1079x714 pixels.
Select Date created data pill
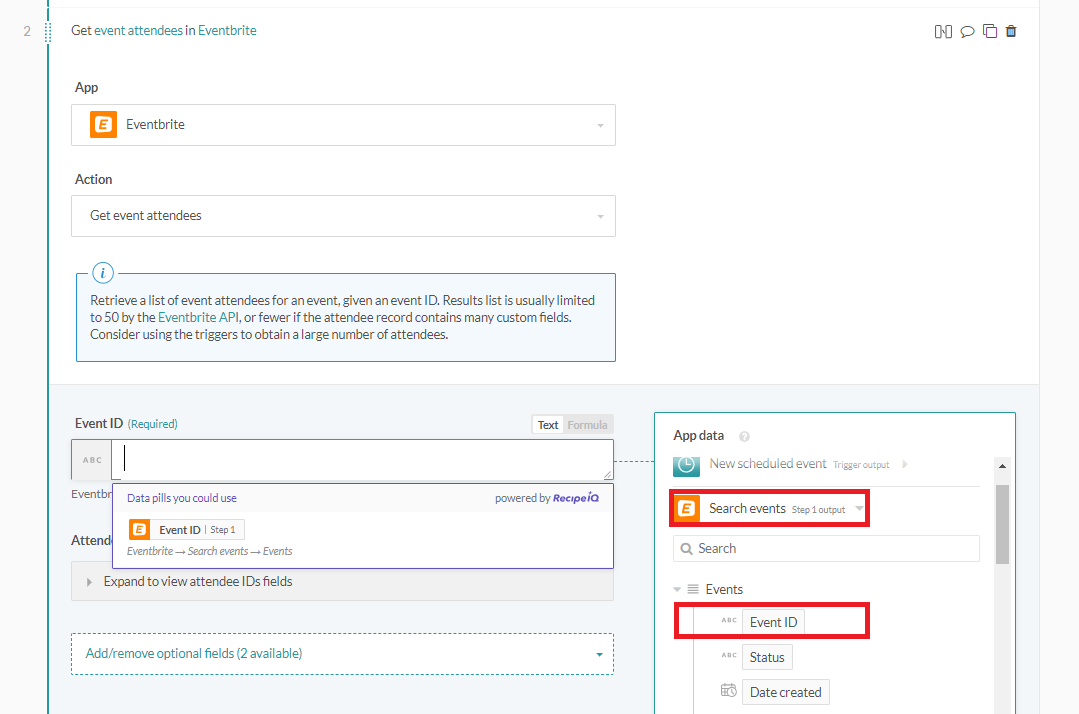coord(786,692)
